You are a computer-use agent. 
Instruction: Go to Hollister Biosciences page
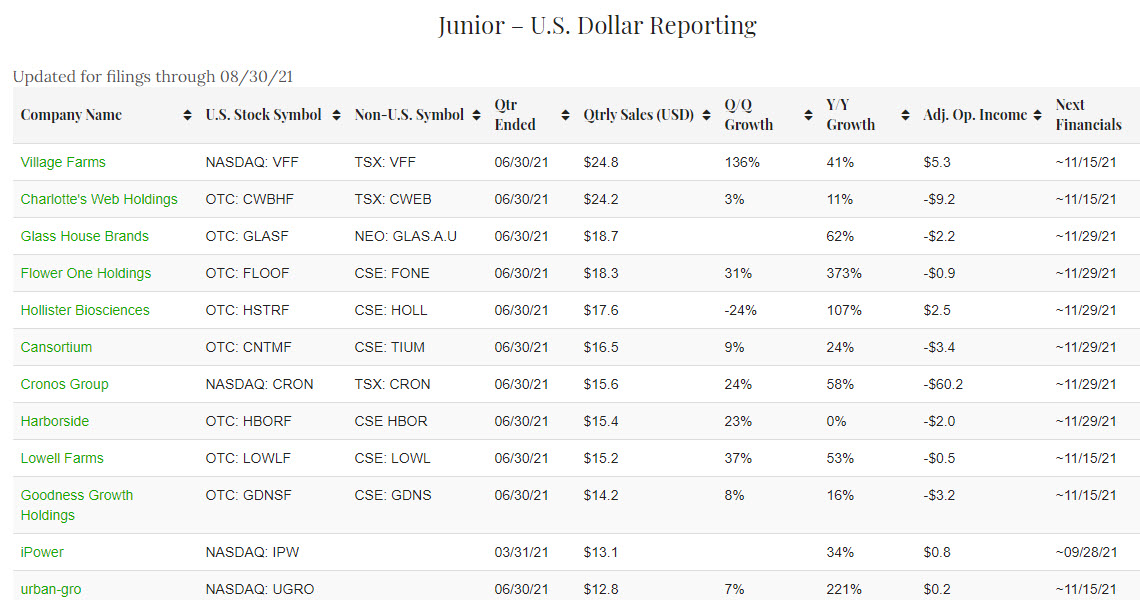(x=85, y=310)
